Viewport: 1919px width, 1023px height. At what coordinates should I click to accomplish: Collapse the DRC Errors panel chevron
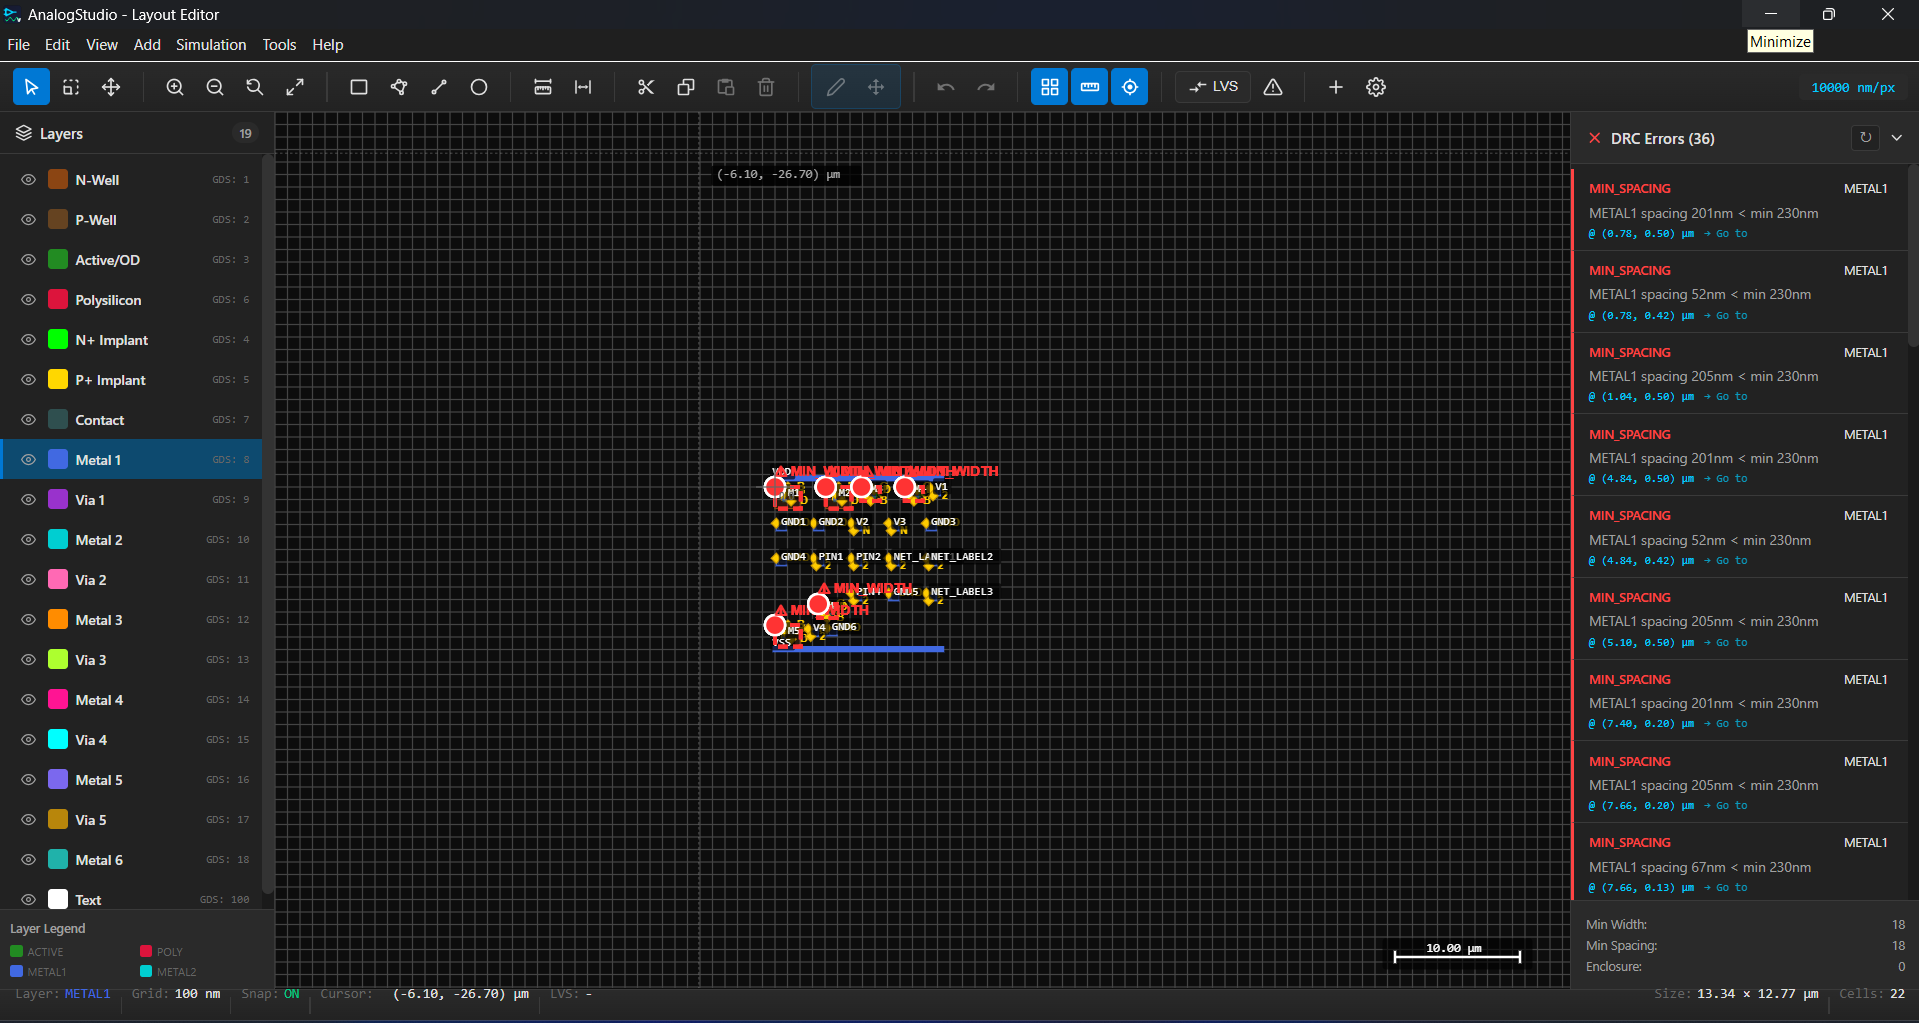1897,138
